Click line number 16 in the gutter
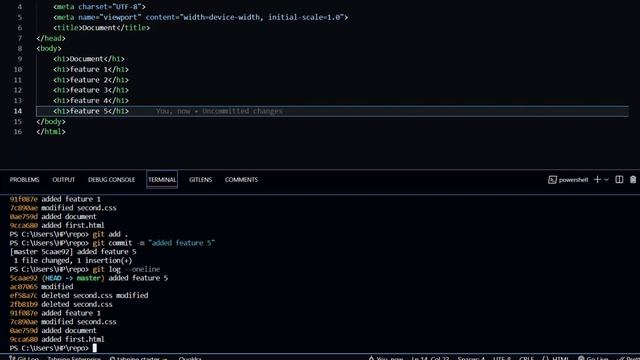This screenshot has height=360, width=640. point(18,131)
